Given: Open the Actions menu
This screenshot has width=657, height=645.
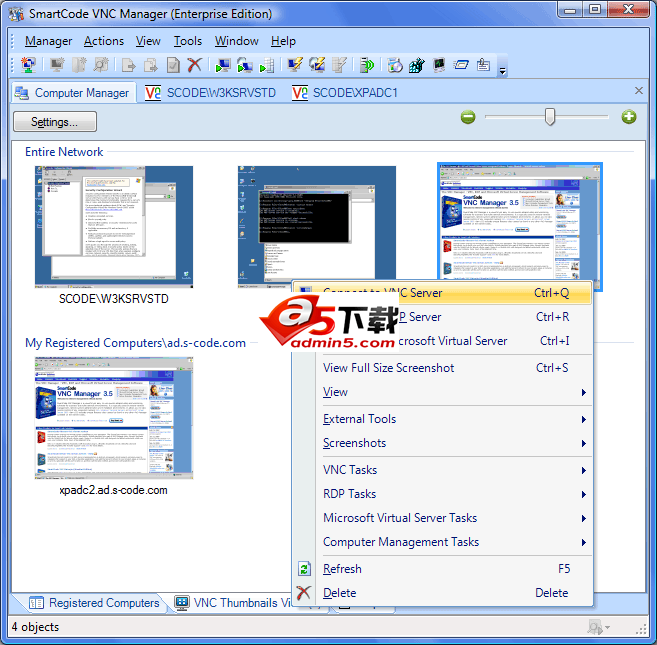Looking at the screenshot, I should [x=104, y=41].
